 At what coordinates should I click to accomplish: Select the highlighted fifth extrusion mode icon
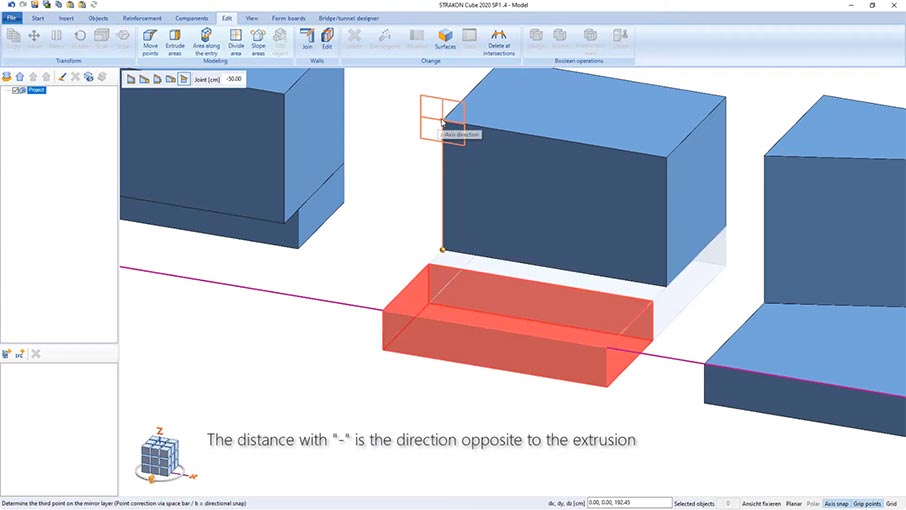pyautogui.click(x=184, y=79)
